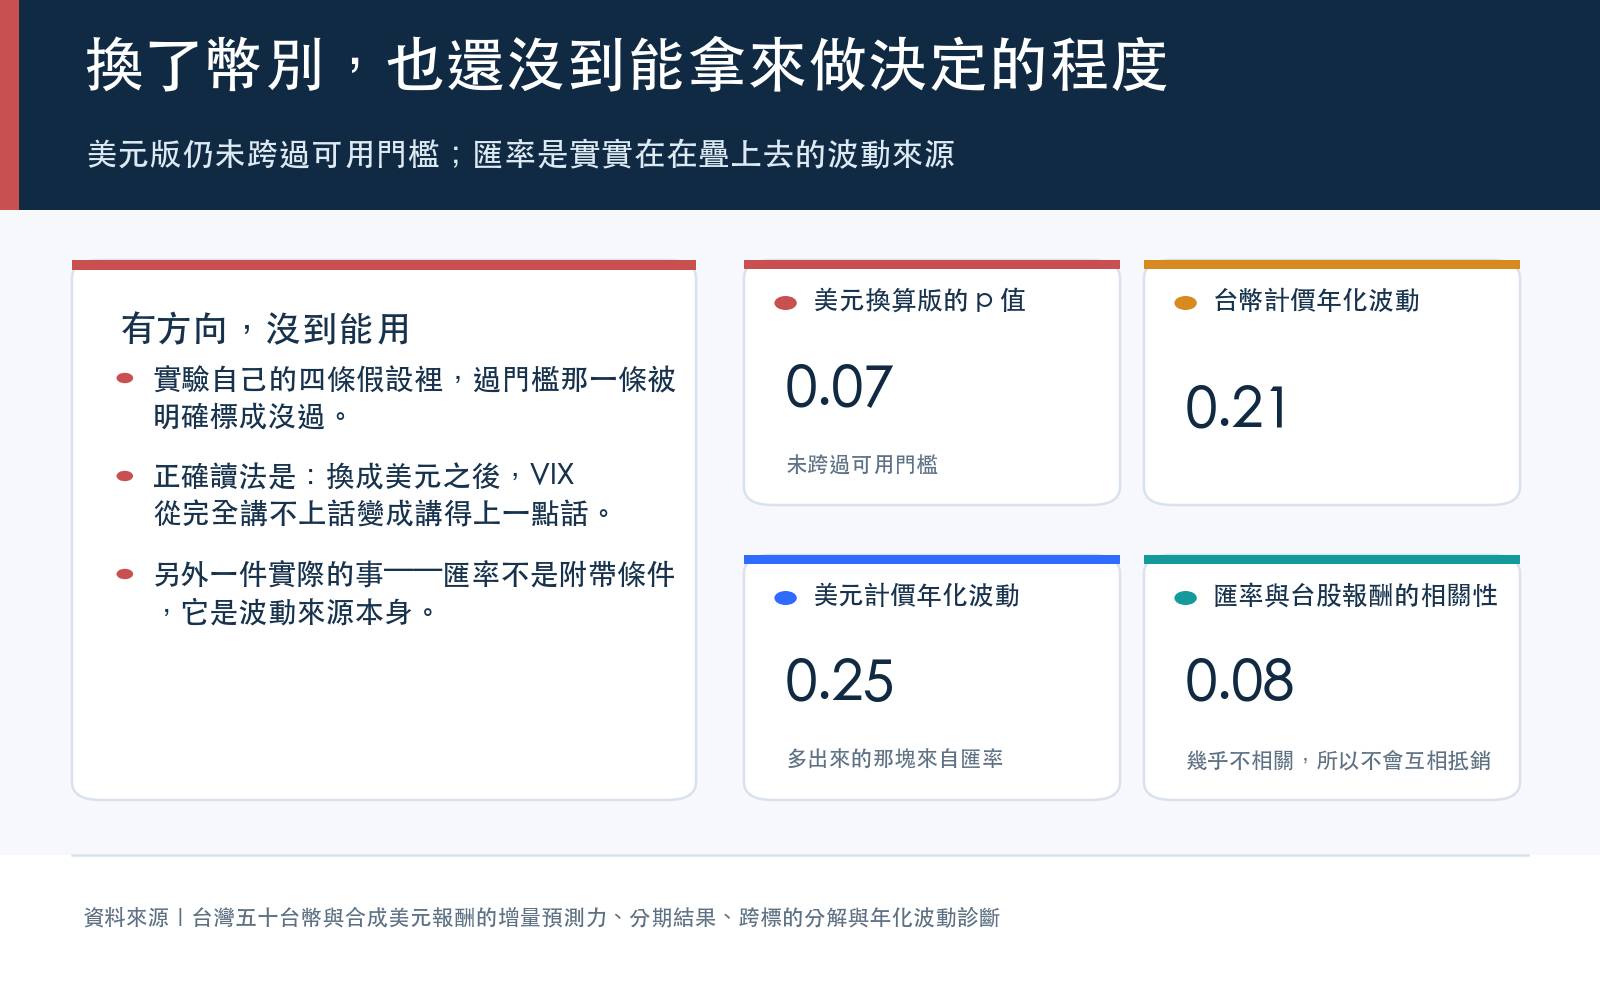The image size is (1600, 1000).
Task: Select the card label 台幣計價年化波動
Action: click(x=1317, y=300)
